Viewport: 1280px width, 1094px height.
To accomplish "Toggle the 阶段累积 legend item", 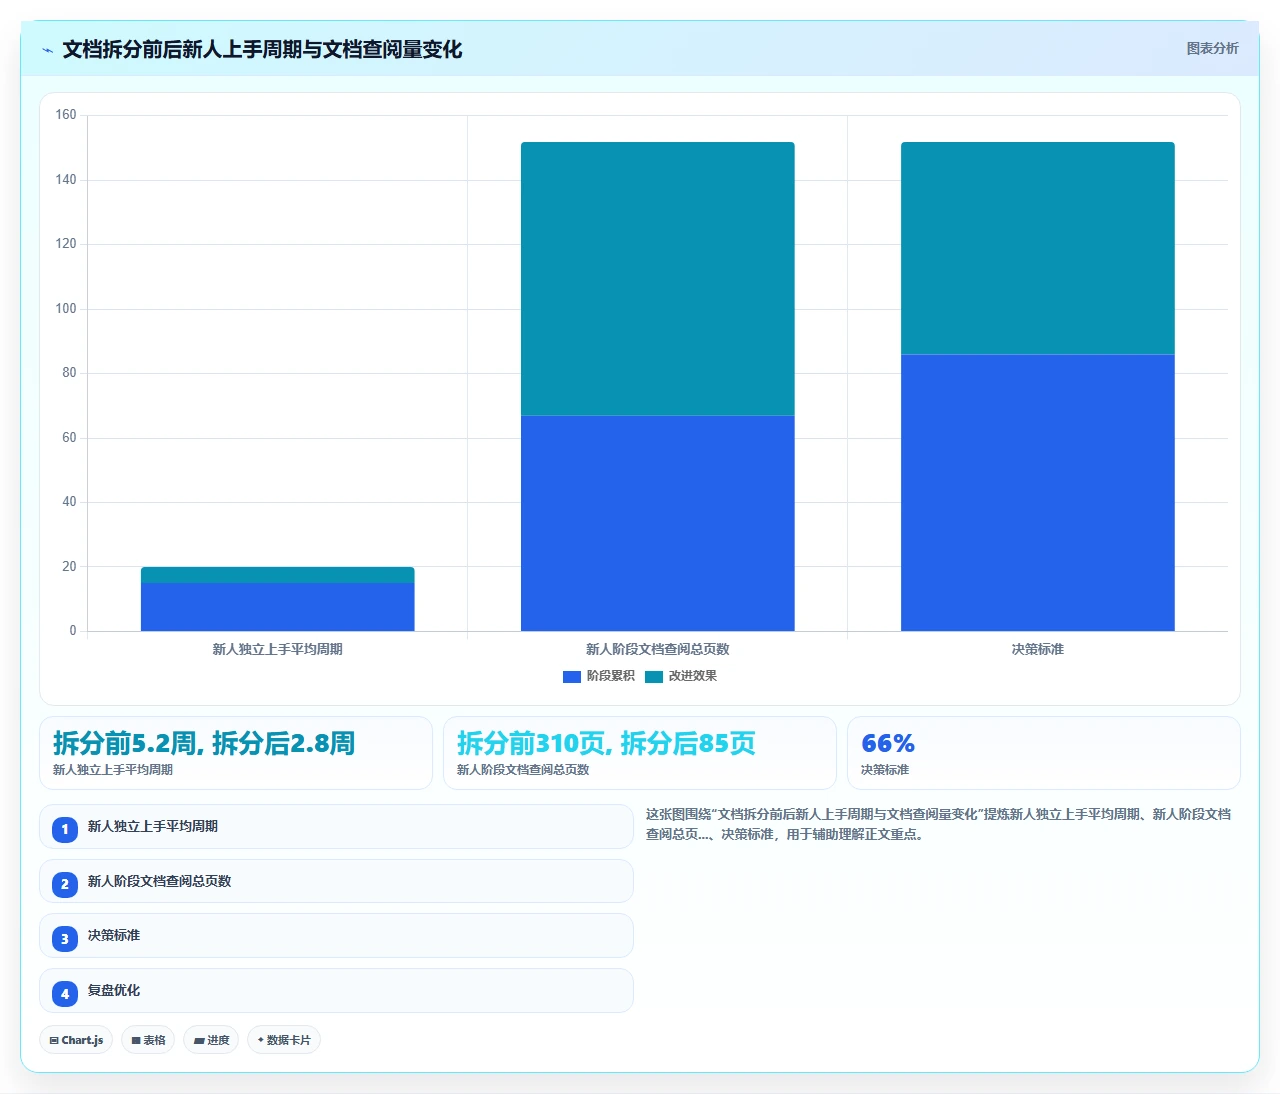I will (x=599, y=676).
